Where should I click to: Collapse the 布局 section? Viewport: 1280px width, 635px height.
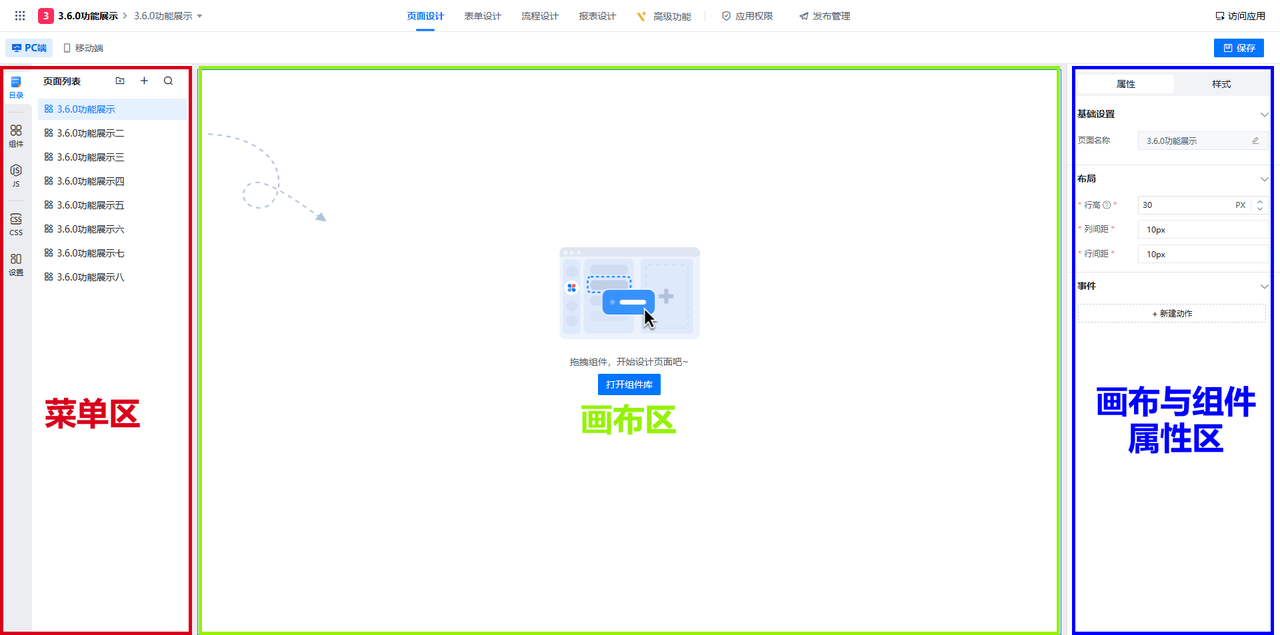1264,179
